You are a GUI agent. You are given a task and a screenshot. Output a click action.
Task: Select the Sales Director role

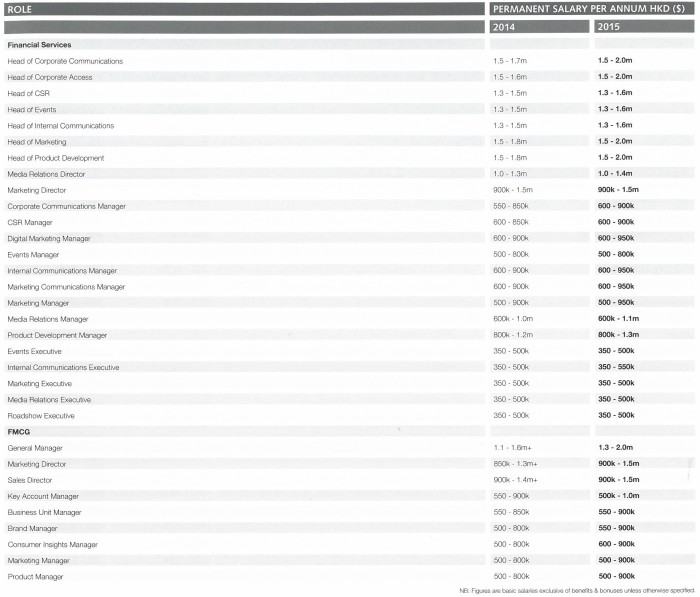(x=29, y=480)
